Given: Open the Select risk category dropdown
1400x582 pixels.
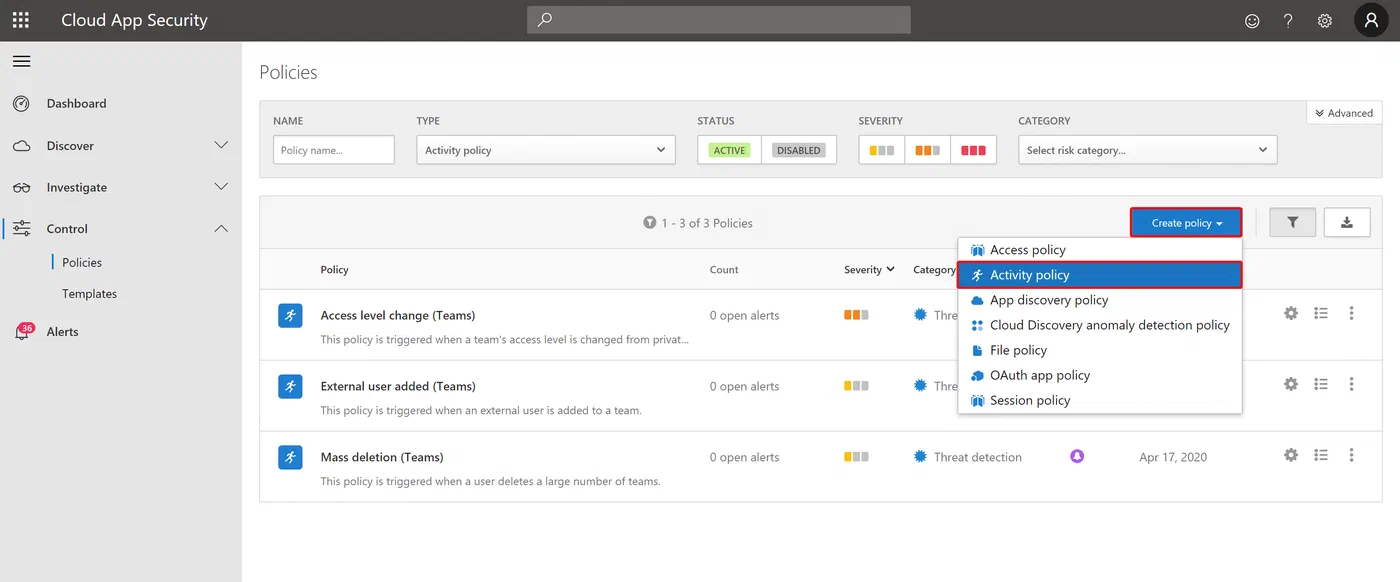Looking at the screenshot, I should 1148,150.
